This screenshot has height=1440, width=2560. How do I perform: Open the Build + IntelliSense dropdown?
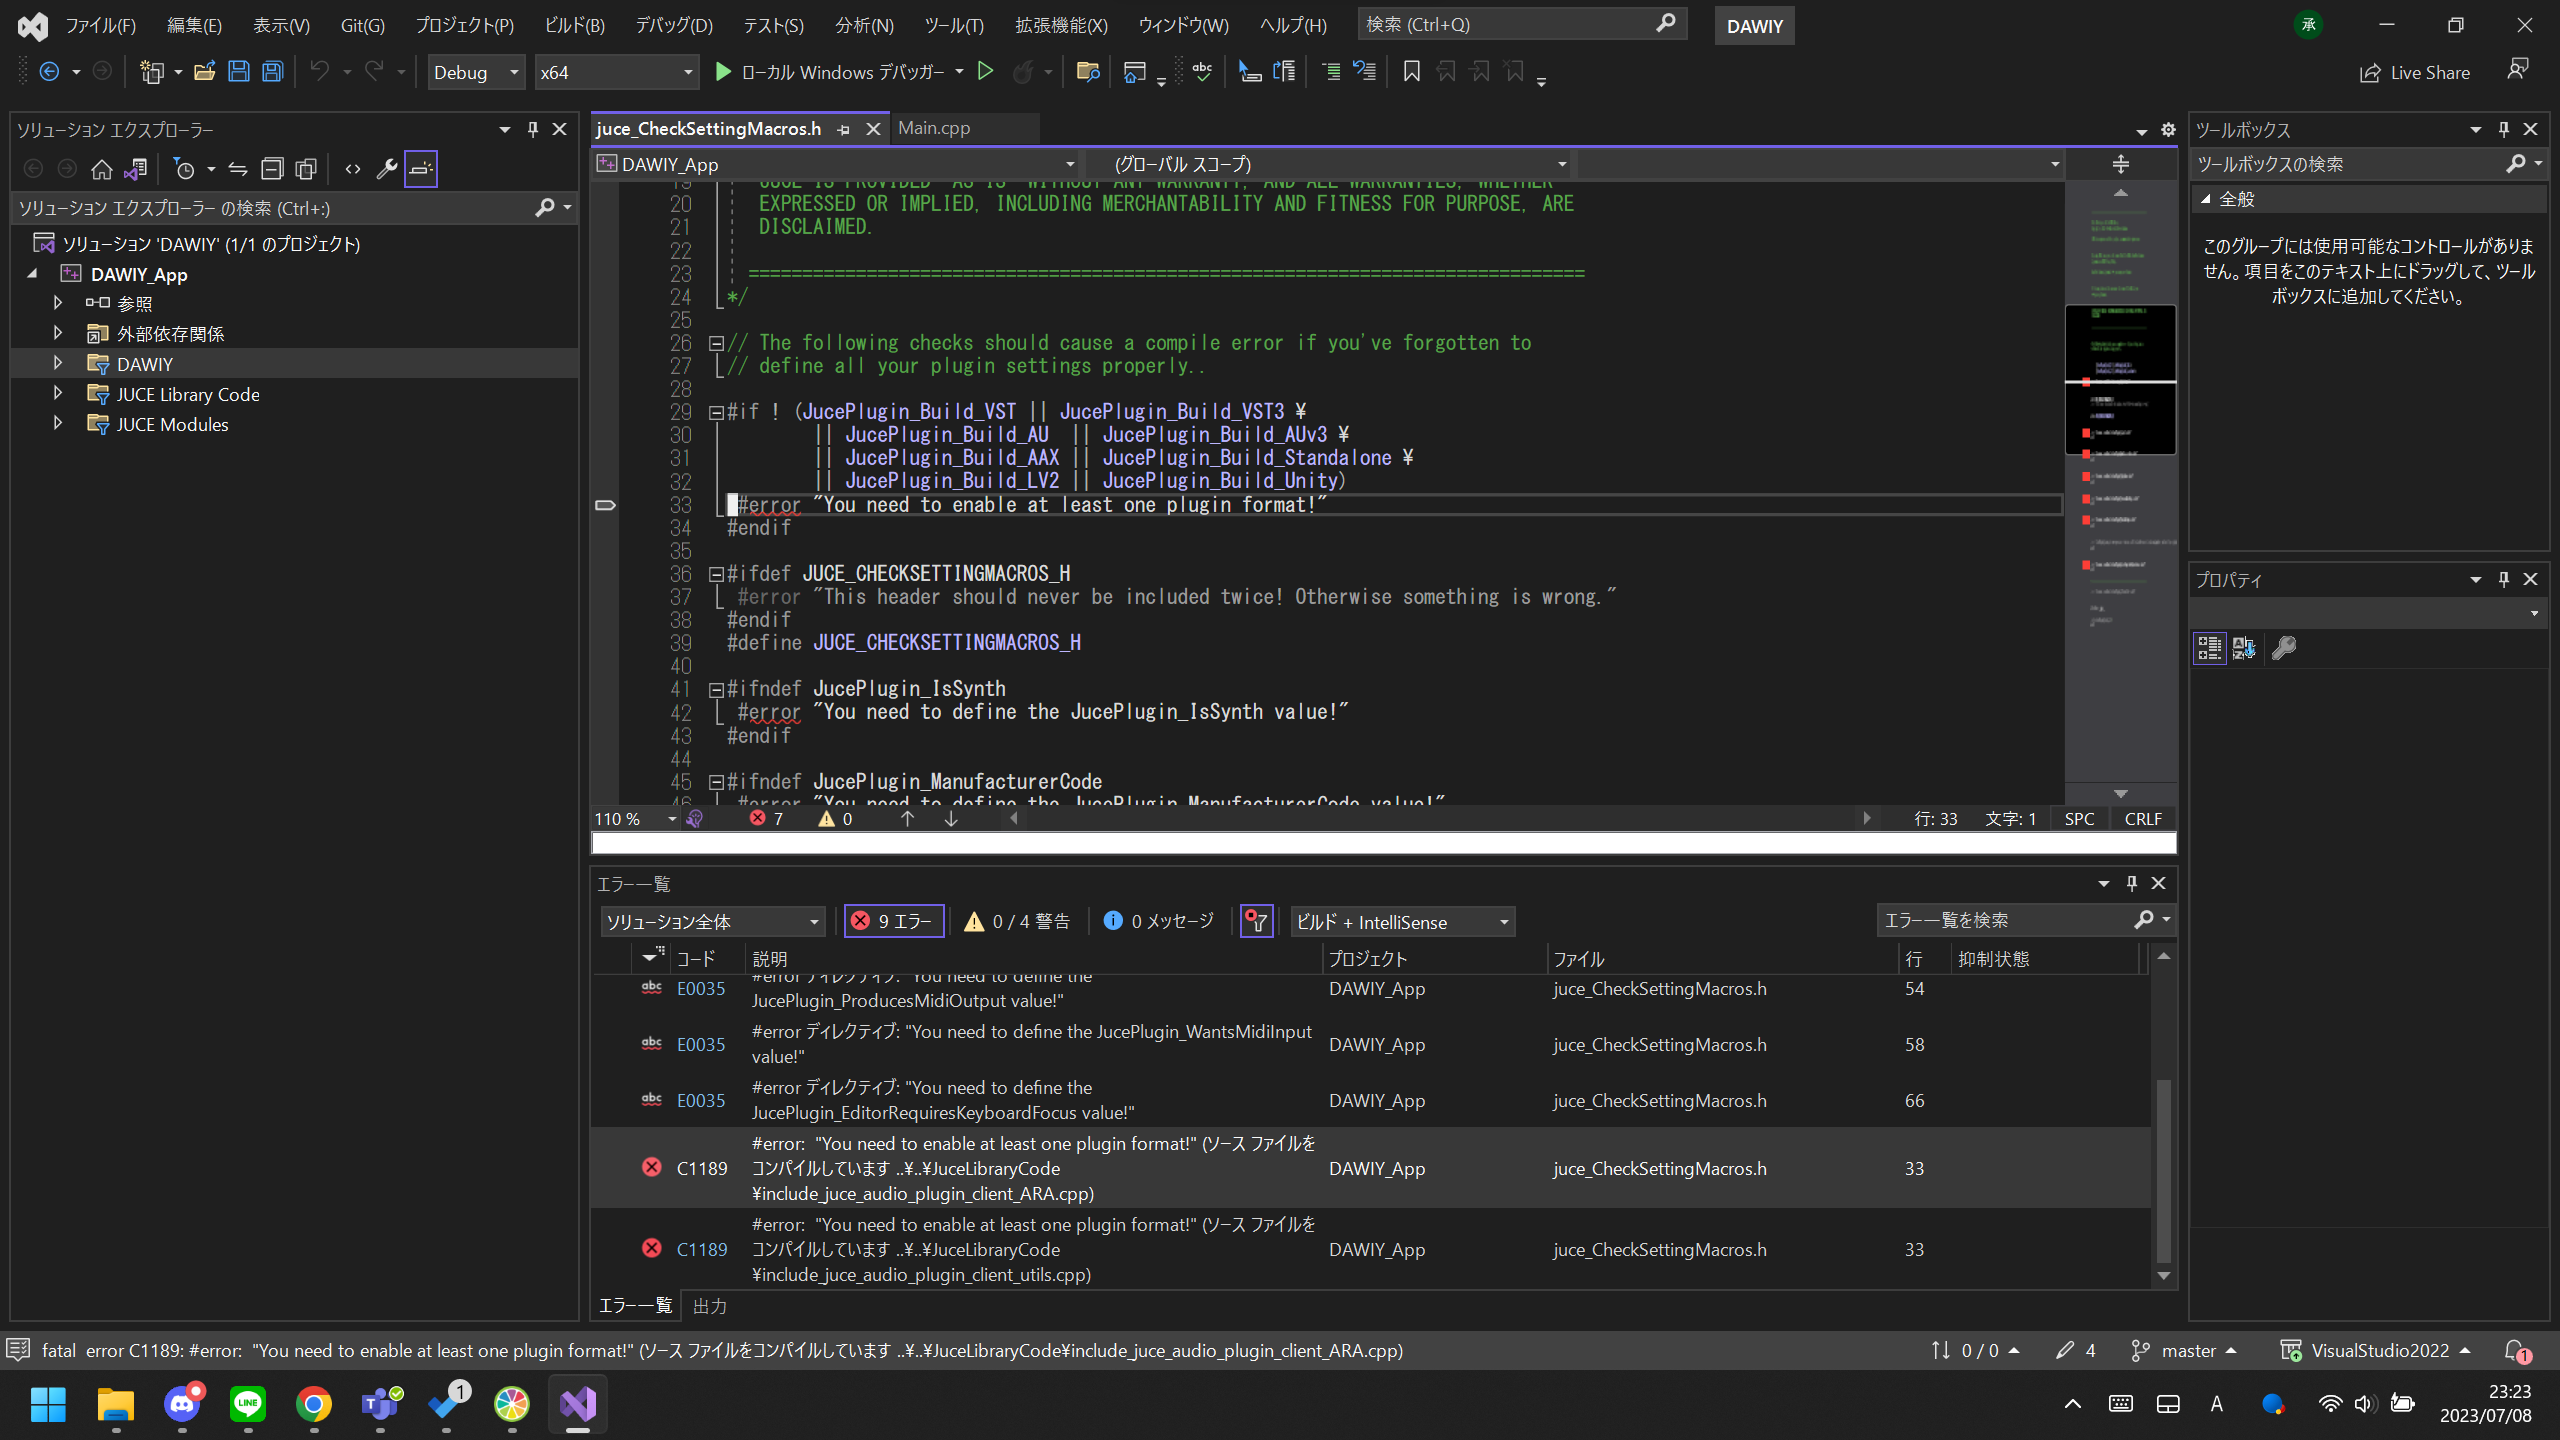coord(1402,922)
